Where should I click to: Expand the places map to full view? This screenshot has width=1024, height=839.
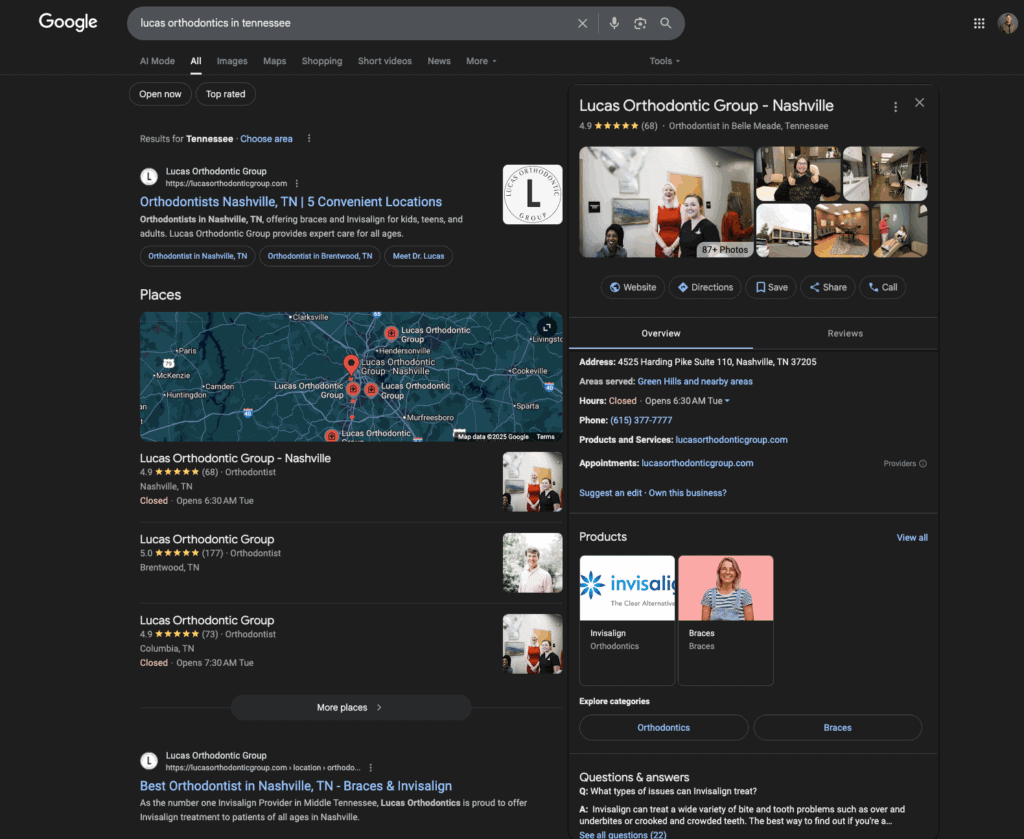pos(547,327)
